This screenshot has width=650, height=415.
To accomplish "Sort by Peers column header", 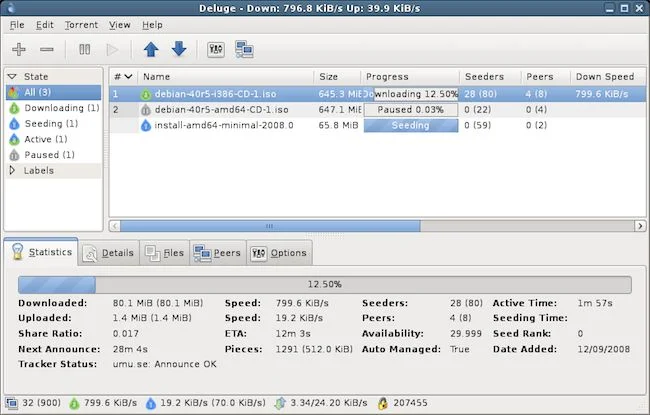I will (546, 77).
